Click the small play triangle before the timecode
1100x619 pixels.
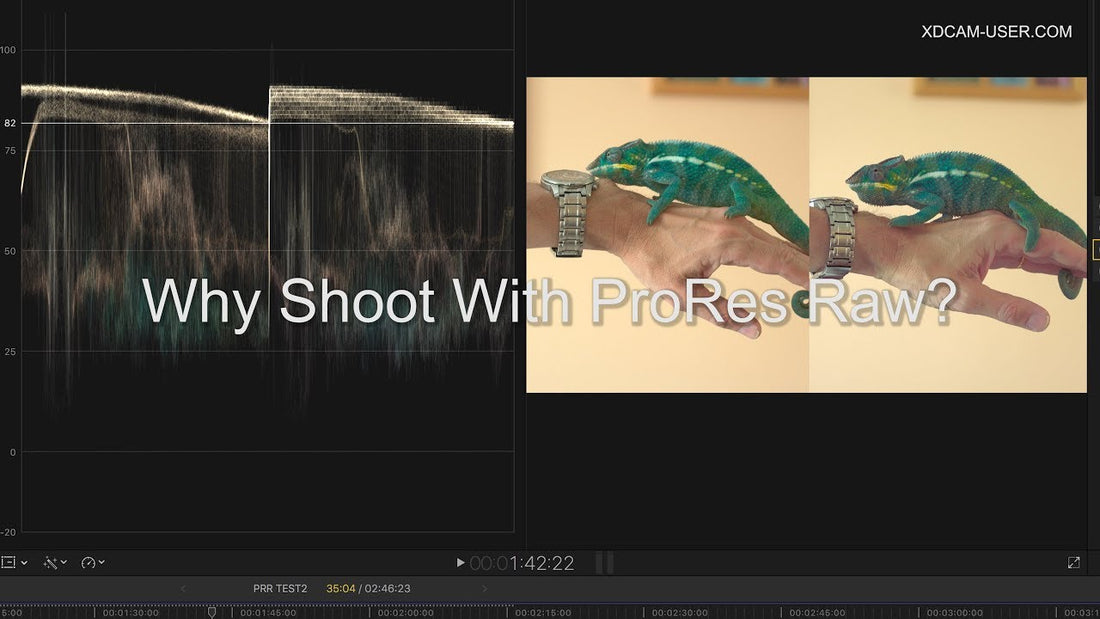[459, 562]
